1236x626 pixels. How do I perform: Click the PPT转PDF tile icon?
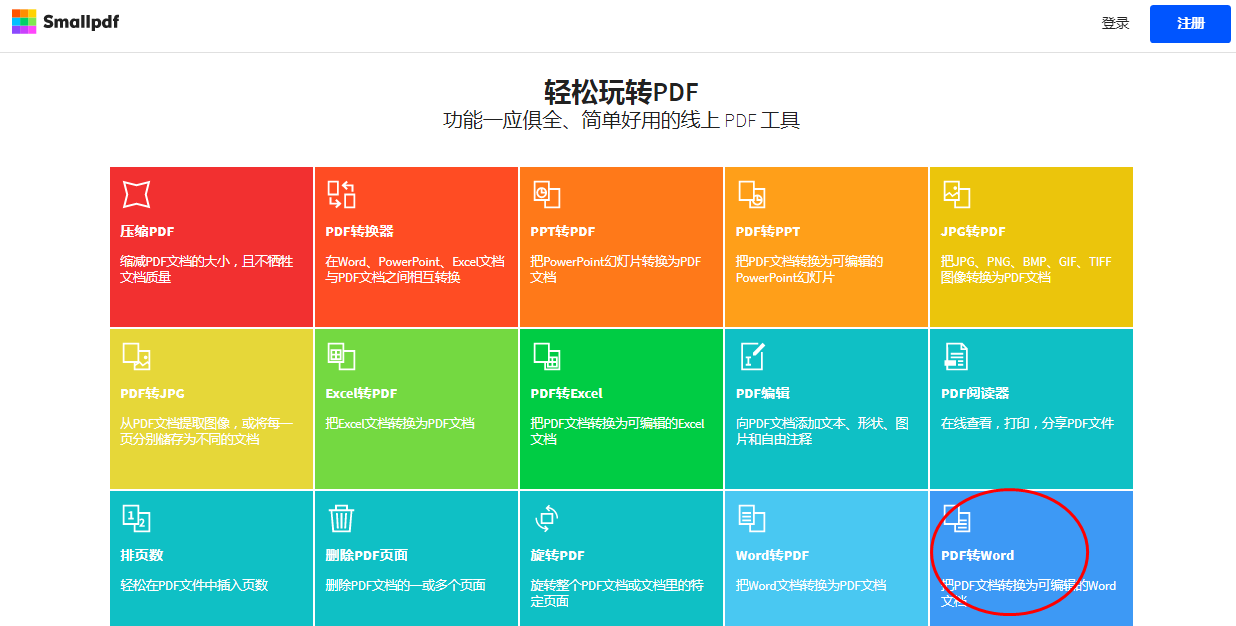[x=546, y=194]
